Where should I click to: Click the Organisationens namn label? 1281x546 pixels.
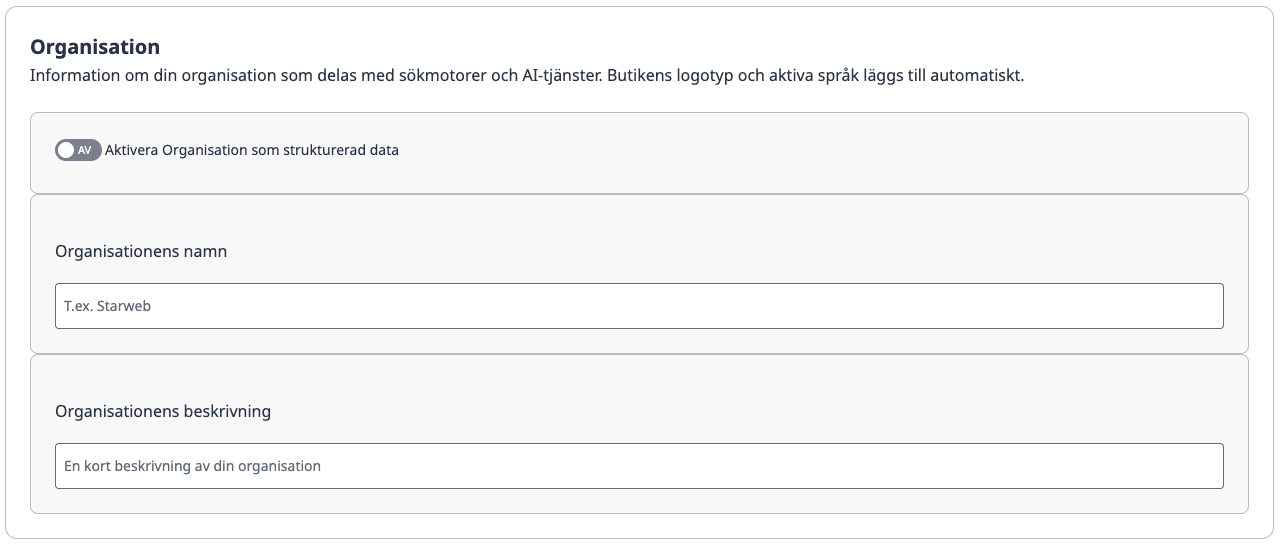pos(141,251)
